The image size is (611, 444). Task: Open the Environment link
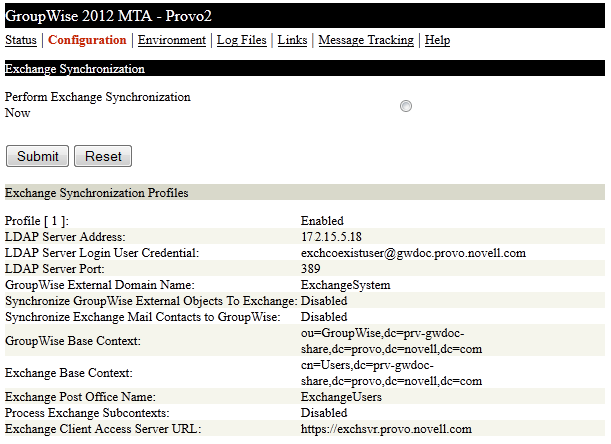(172, 41)
